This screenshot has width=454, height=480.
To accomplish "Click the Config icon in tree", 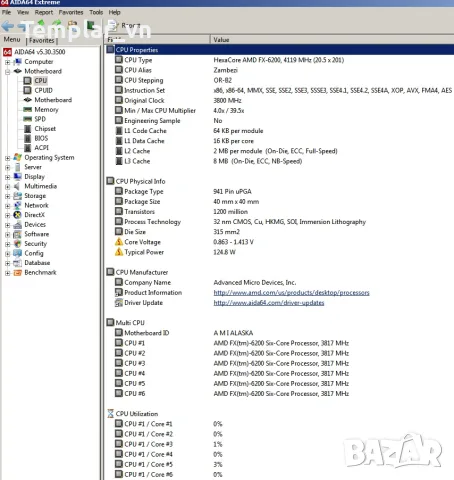I will coord(17,253).
